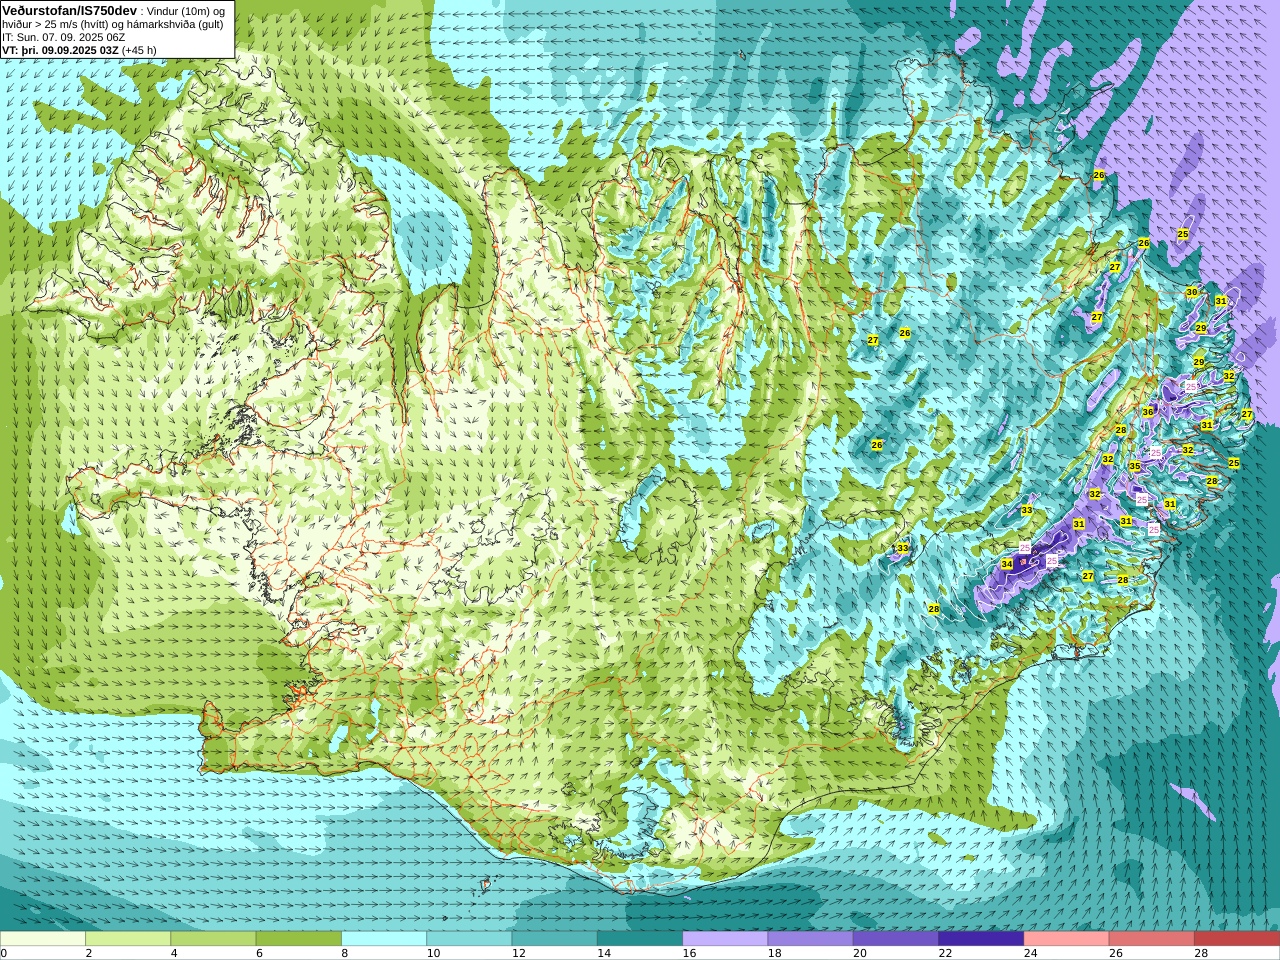The width and height of the screenshot is (1280, 960).
Task: Click the medium purple 18–20 m/s legend swatch
Action: click(811, 938)
